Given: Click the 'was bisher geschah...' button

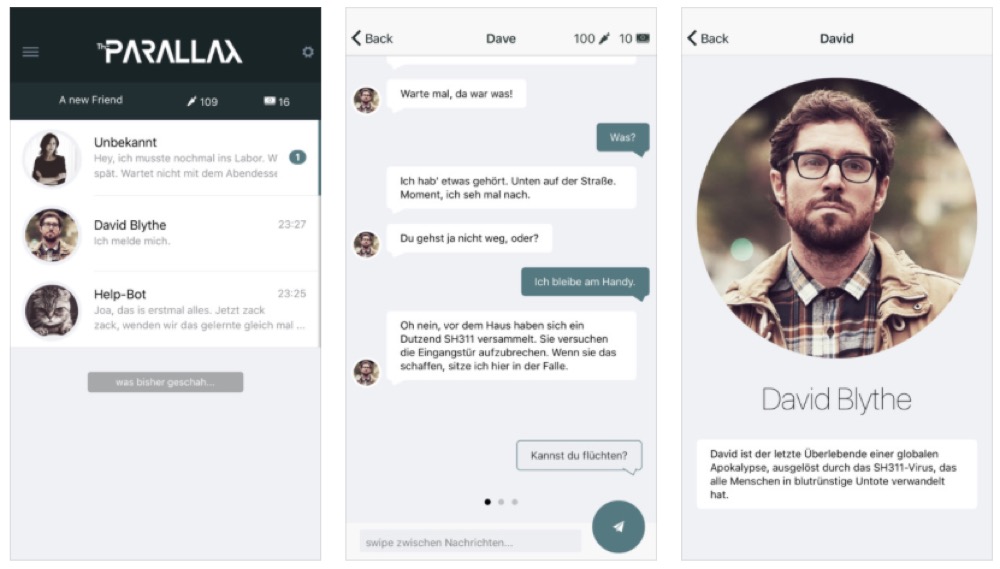Looking at the screenshot, I should tap(165, 382).
